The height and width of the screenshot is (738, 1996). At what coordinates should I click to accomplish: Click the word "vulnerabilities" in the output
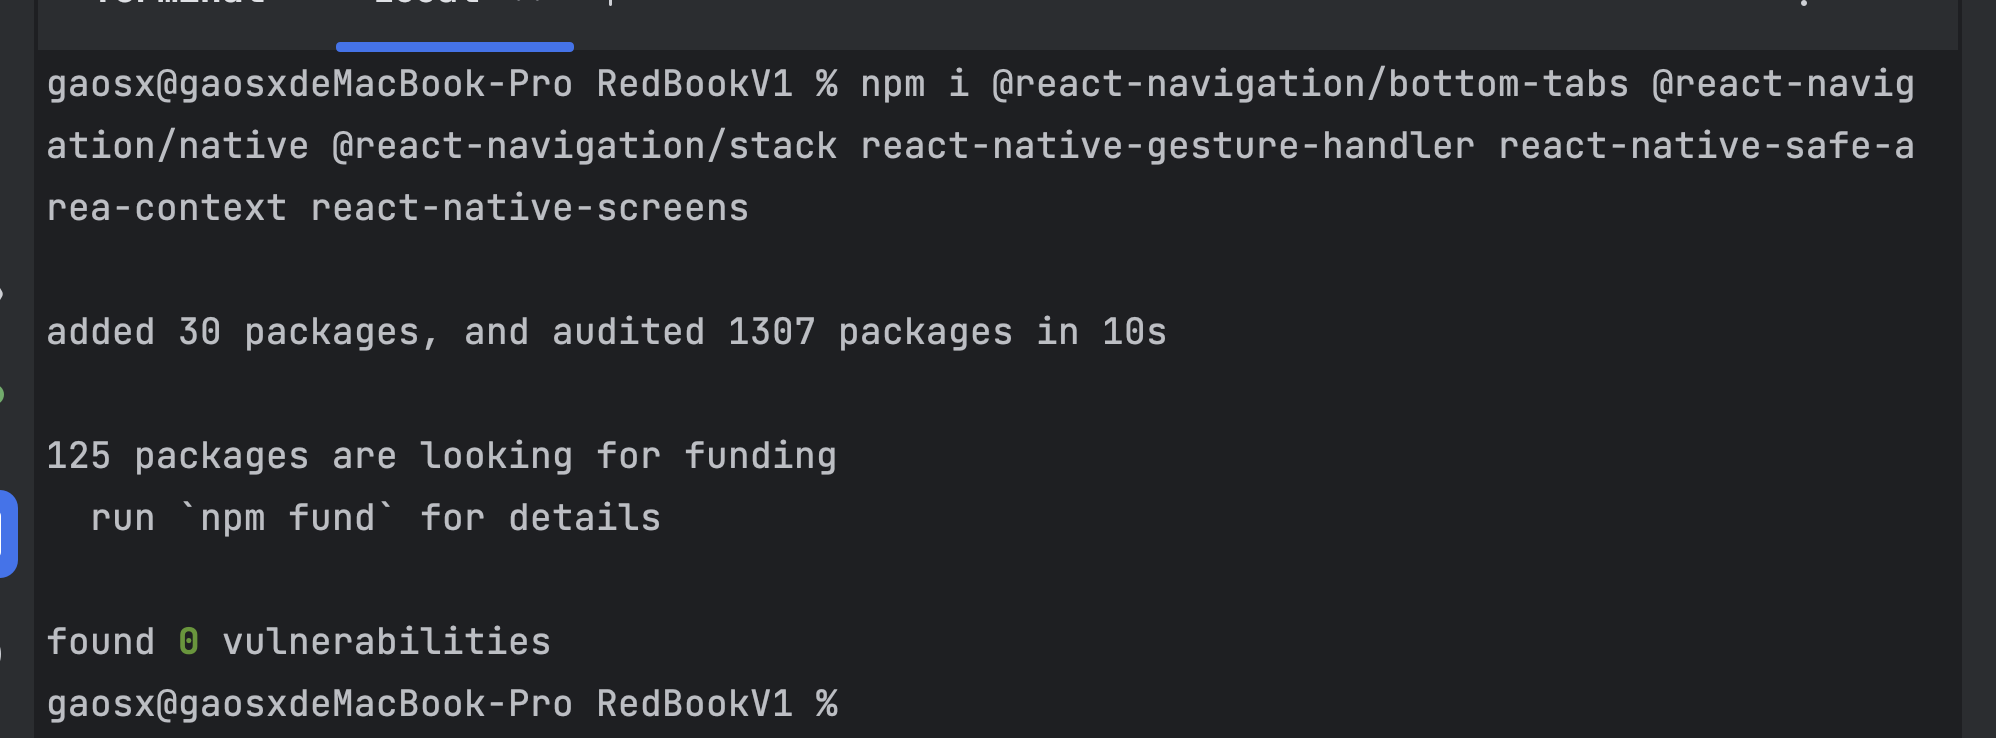coord(386,642)
